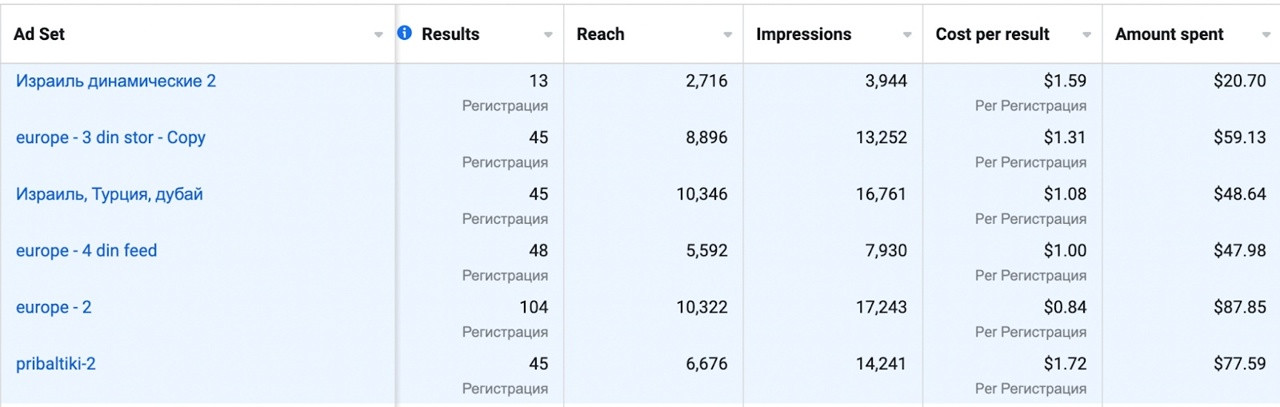Open the europe - 3 din stor - Copy ad set
The height and width of the screenshot is (407, 1280).
point(111,138)
